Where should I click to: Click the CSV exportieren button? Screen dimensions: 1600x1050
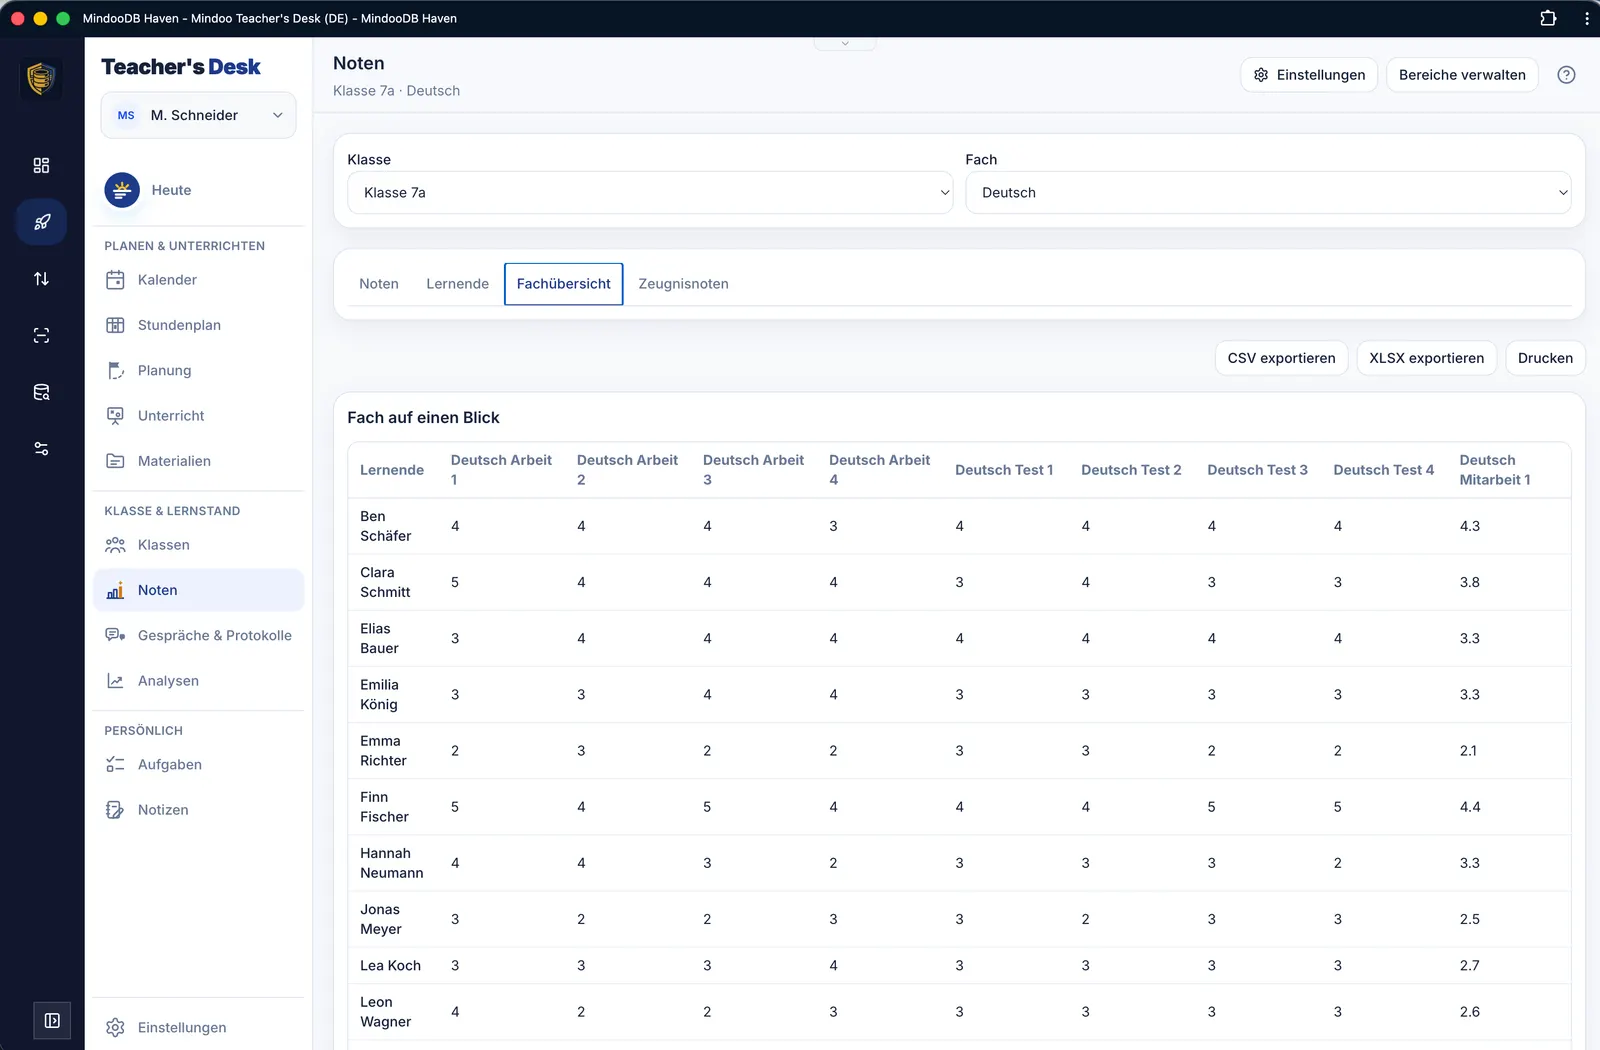point(1281,358)
